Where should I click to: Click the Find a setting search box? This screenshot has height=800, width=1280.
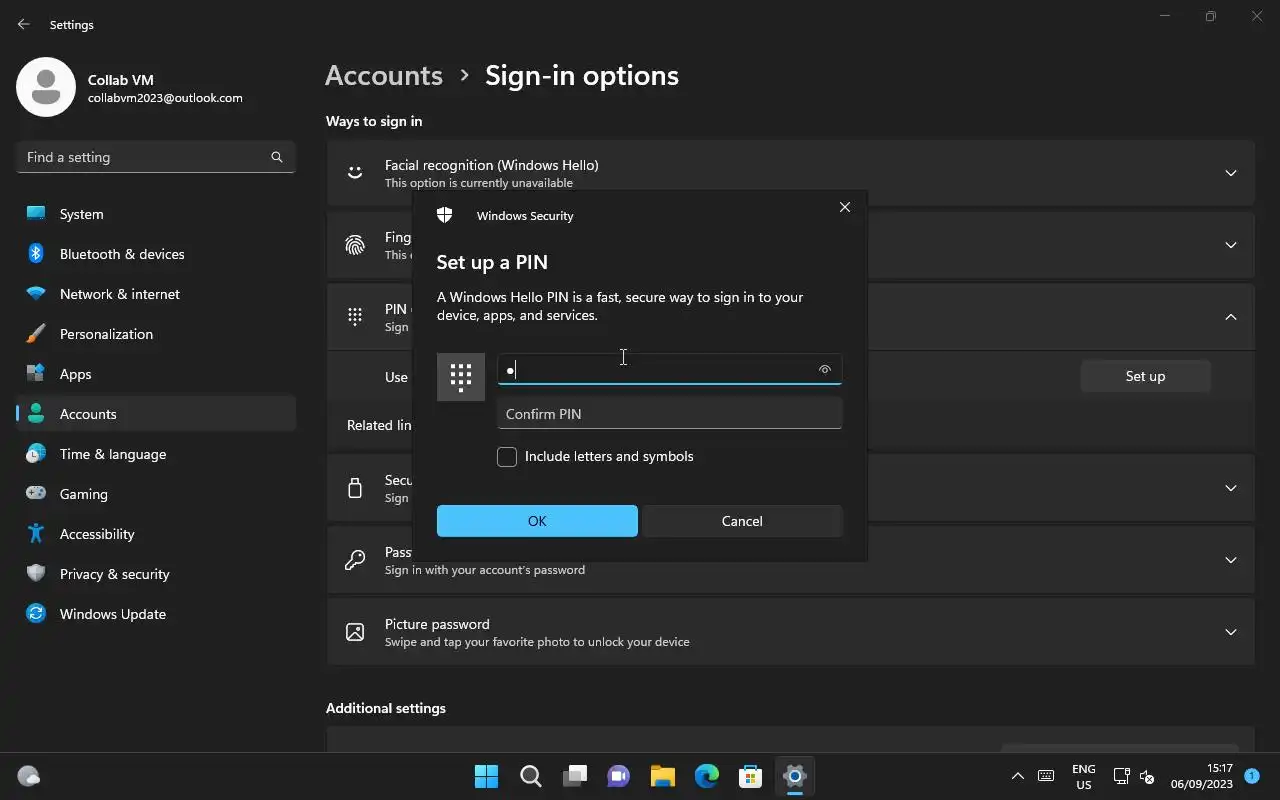click(x=156, y=157)
